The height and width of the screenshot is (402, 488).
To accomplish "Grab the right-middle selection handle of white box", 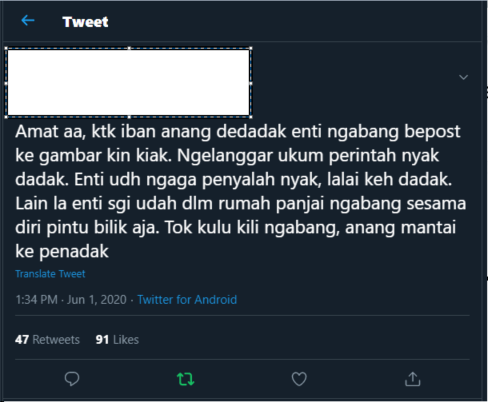I will 251,83.
